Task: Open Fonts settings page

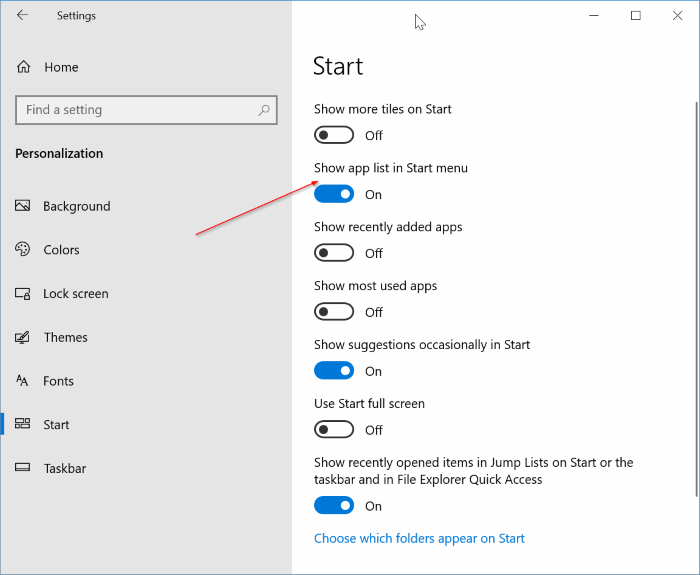Action: click(58, 381)
